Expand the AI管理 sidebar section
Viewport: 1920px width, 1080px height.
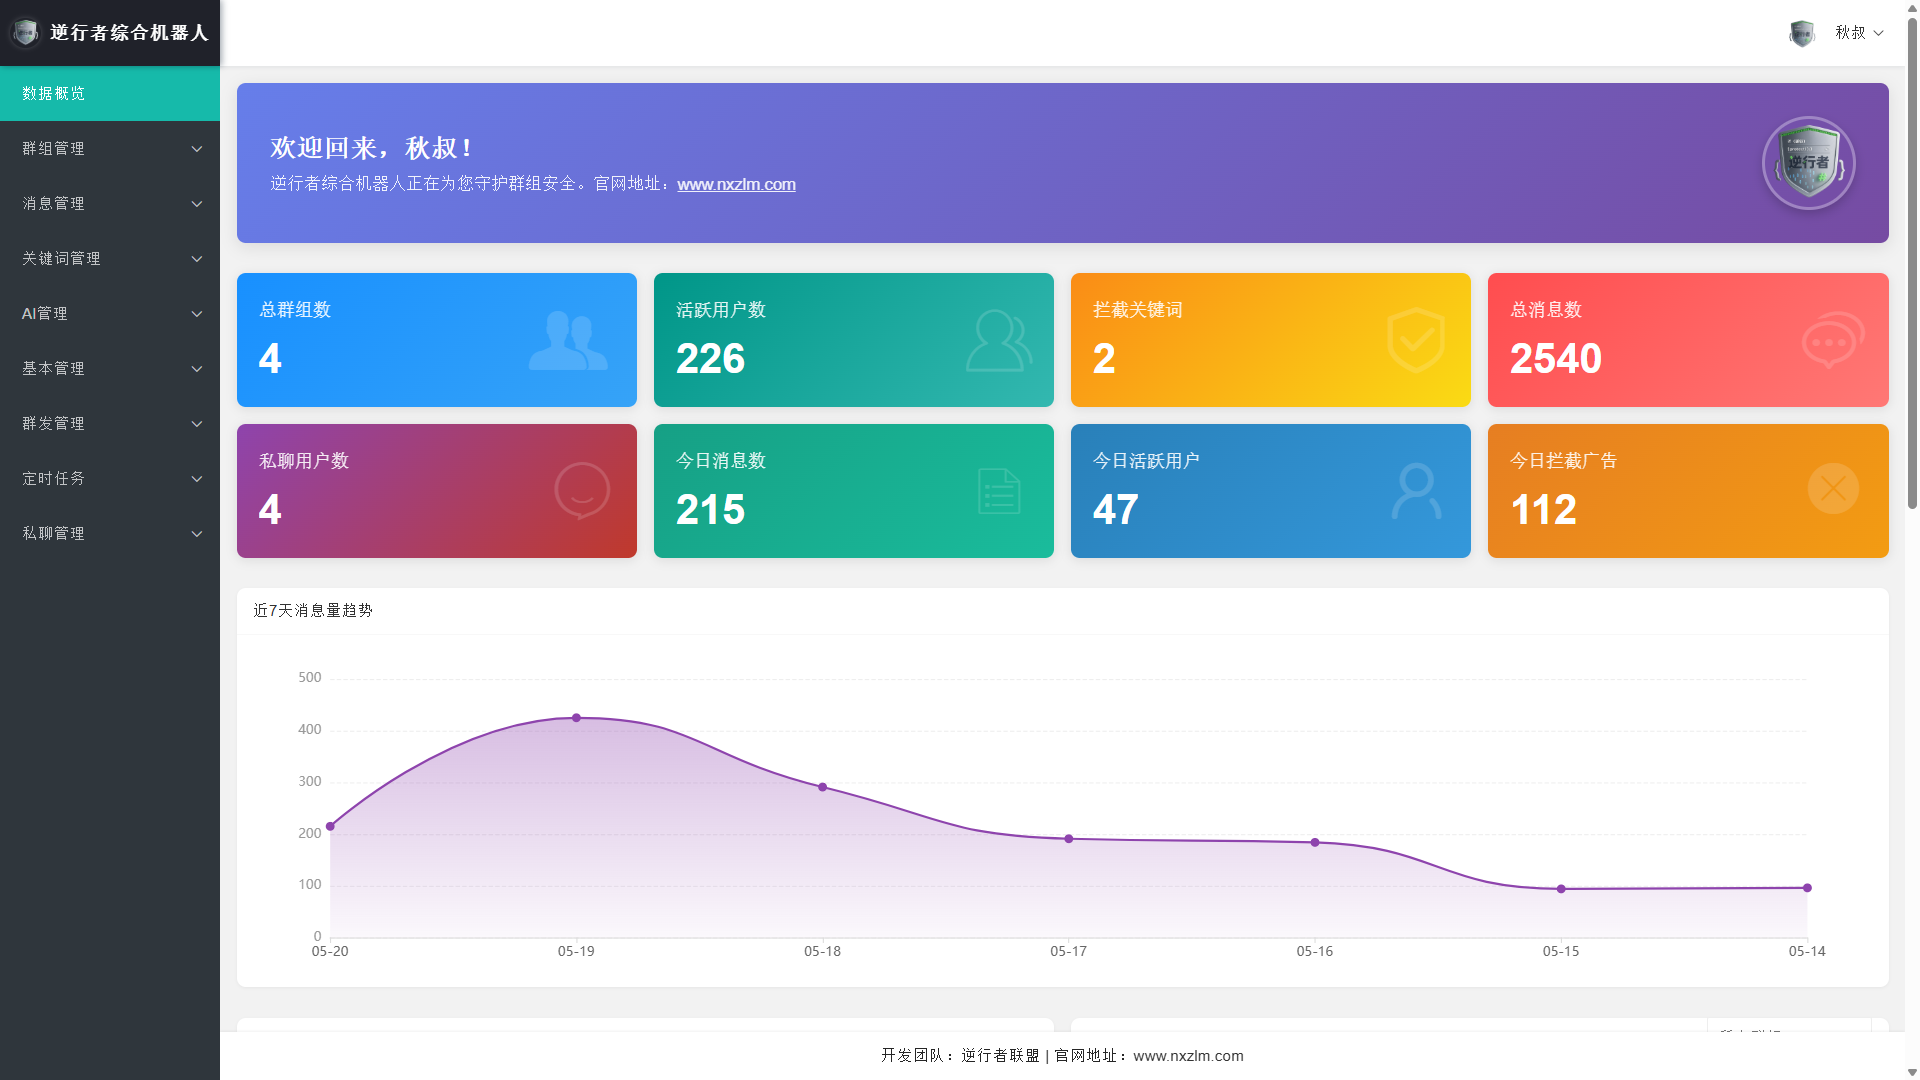click(x=110, y=313)
